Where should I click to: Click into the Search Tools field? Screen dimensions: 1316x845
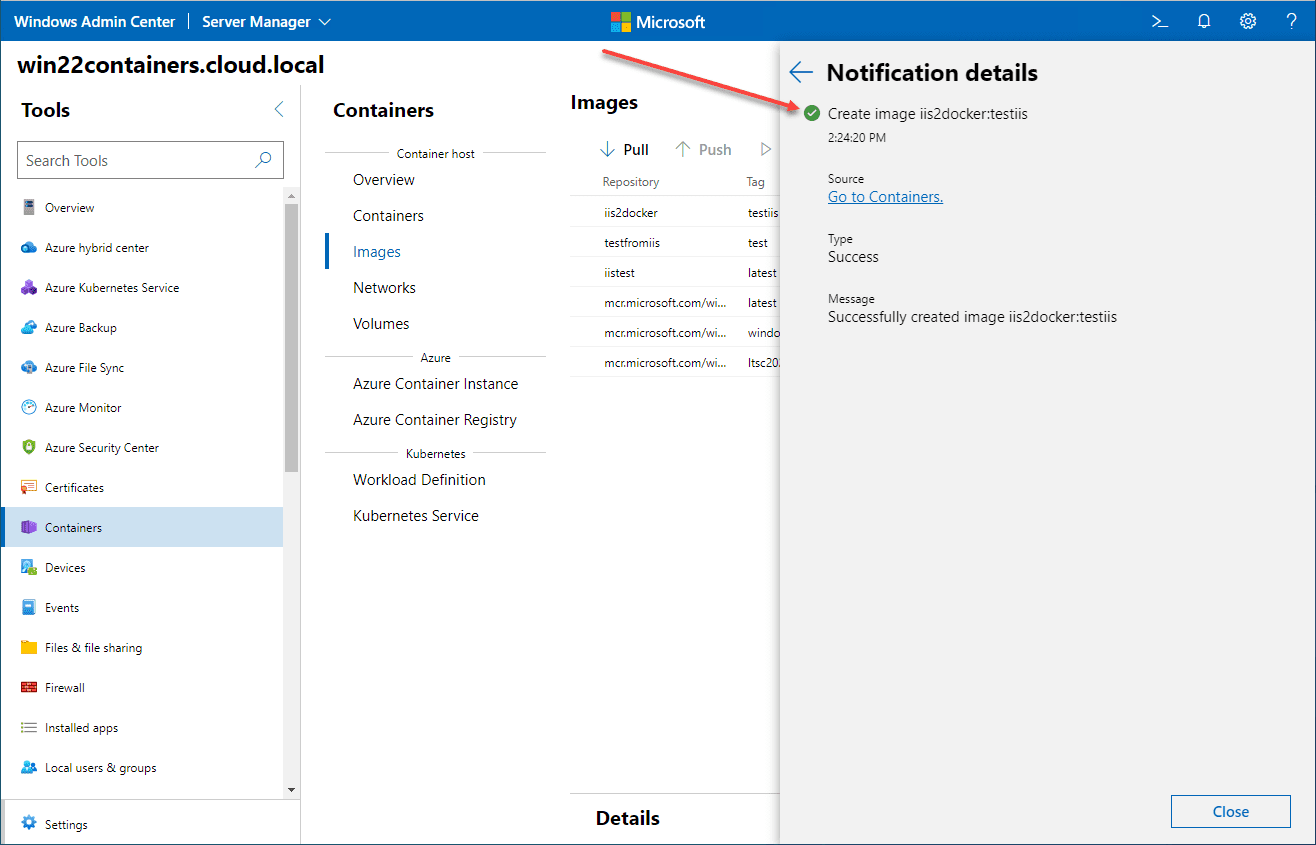pyautogui.click(x=135, y=160)
